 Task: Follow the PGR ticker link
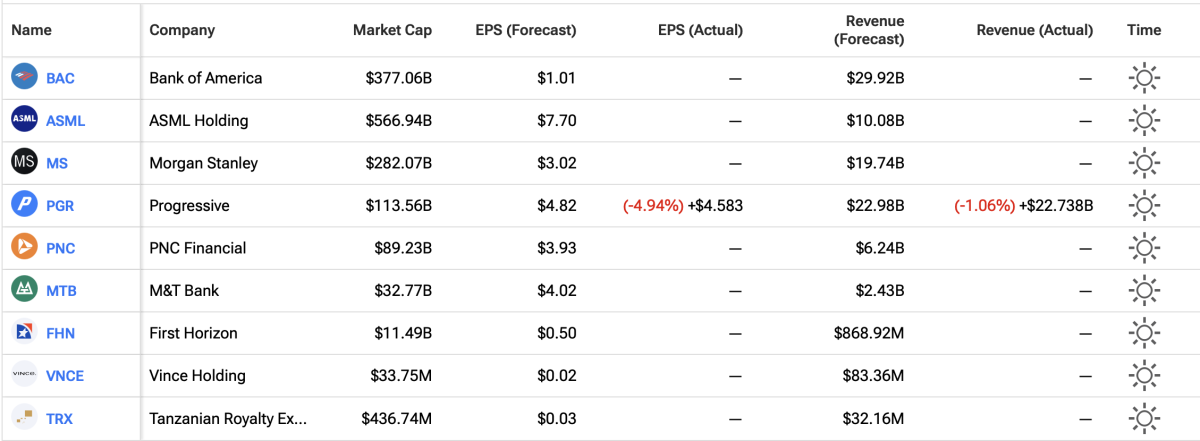point(60,205)
